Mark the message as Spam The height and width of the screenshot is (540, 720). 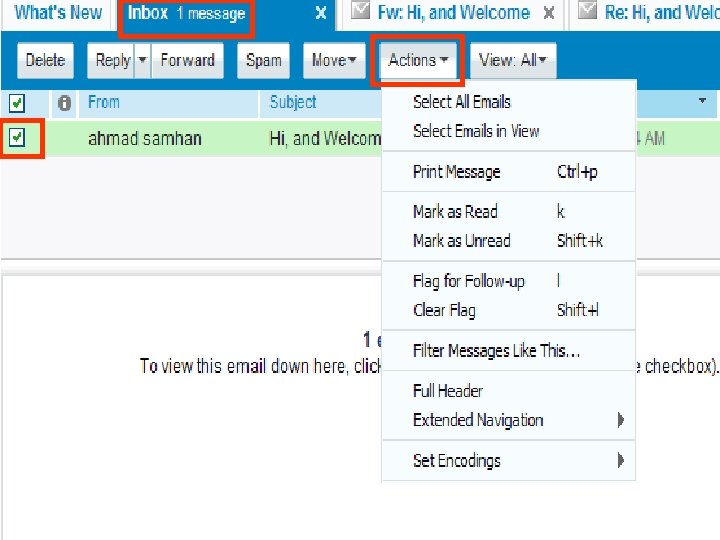(x=264, y=60)
